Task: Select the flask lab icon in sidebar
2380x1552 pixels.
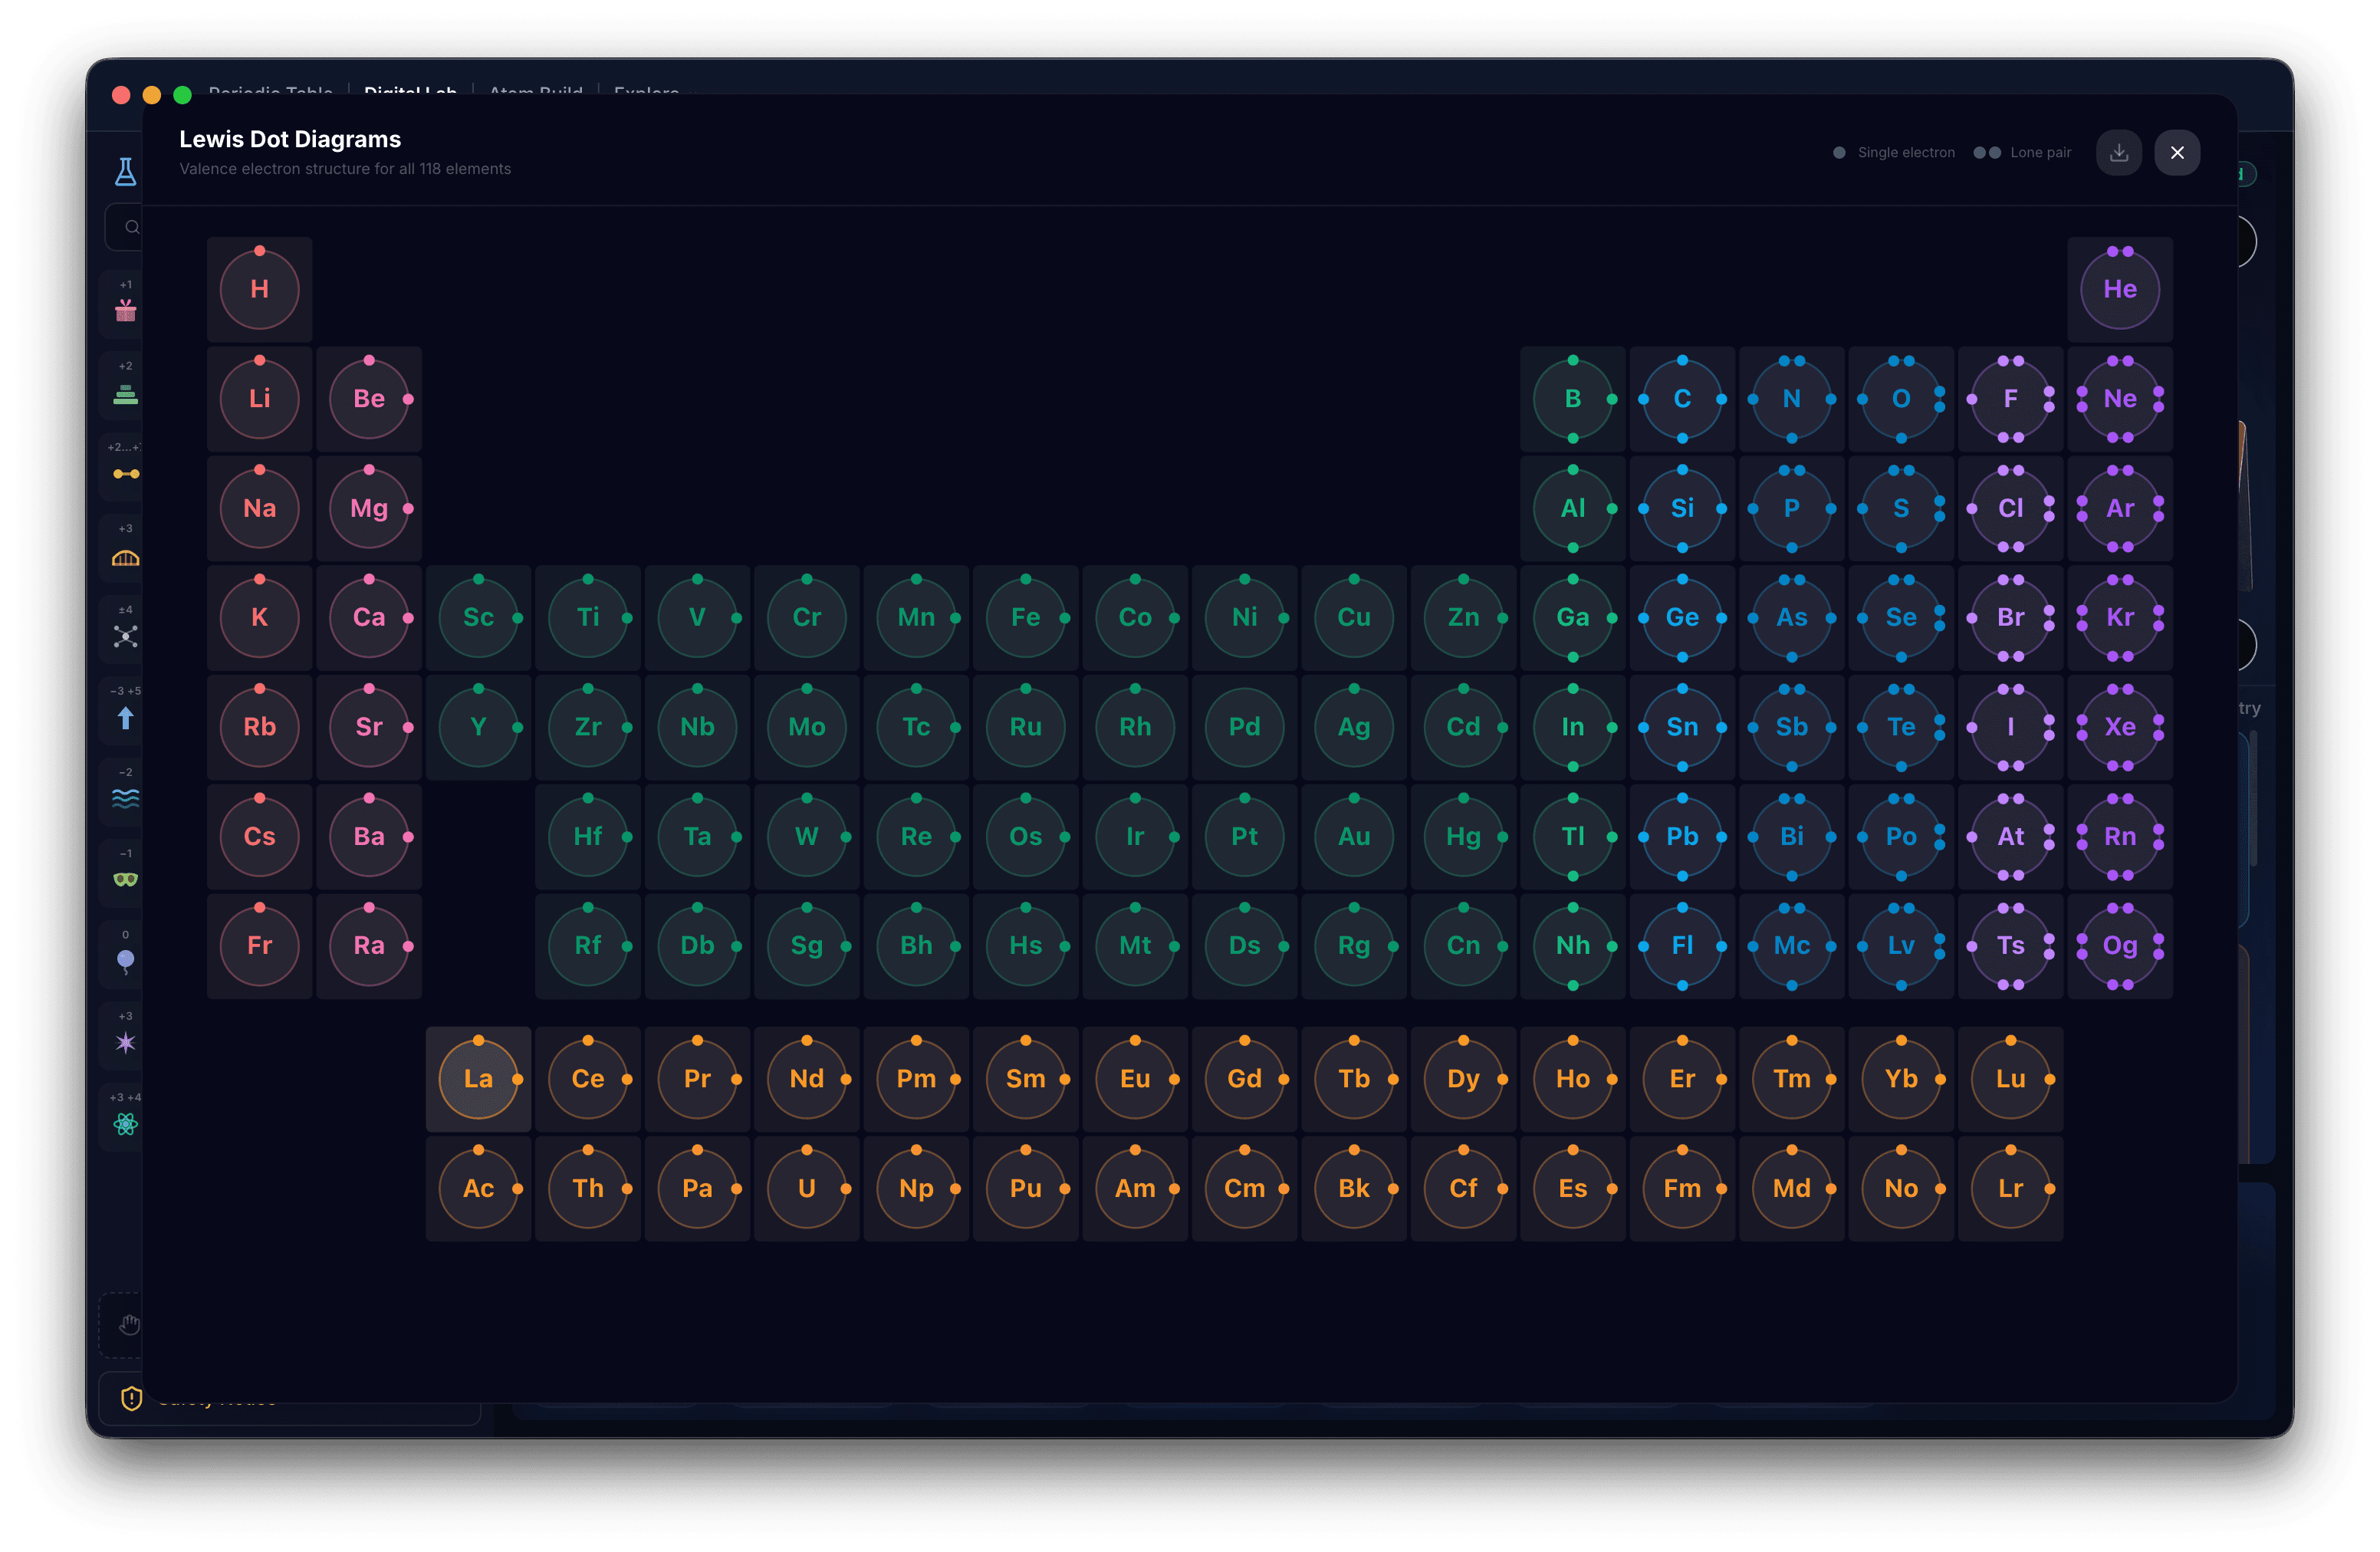Action: pyautogui.click(x=125, y=172)
